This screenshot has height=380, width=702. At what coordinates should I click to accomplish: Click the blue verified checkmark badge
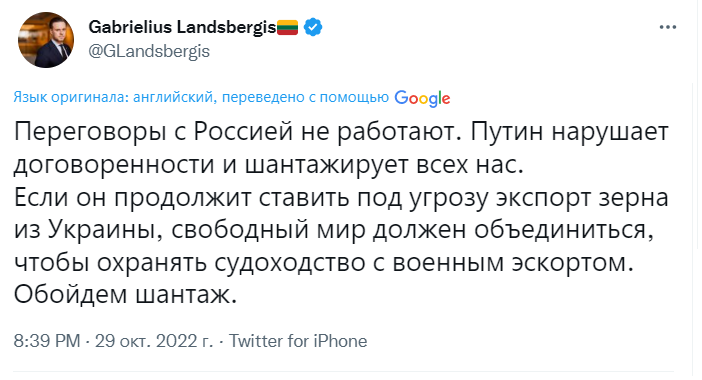tap(313, 27)
